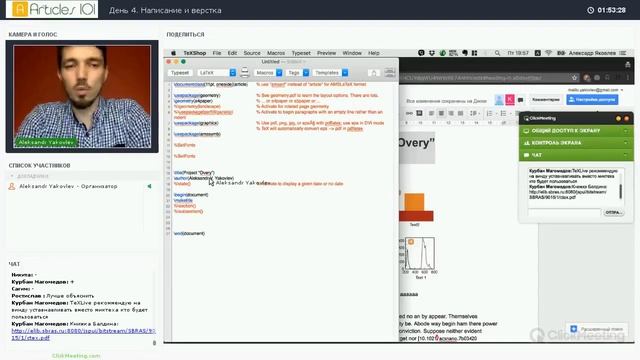Click the bulleted list icon in Docs
The width and height of the screenshot is (640, 360).
tap(504, 113)
